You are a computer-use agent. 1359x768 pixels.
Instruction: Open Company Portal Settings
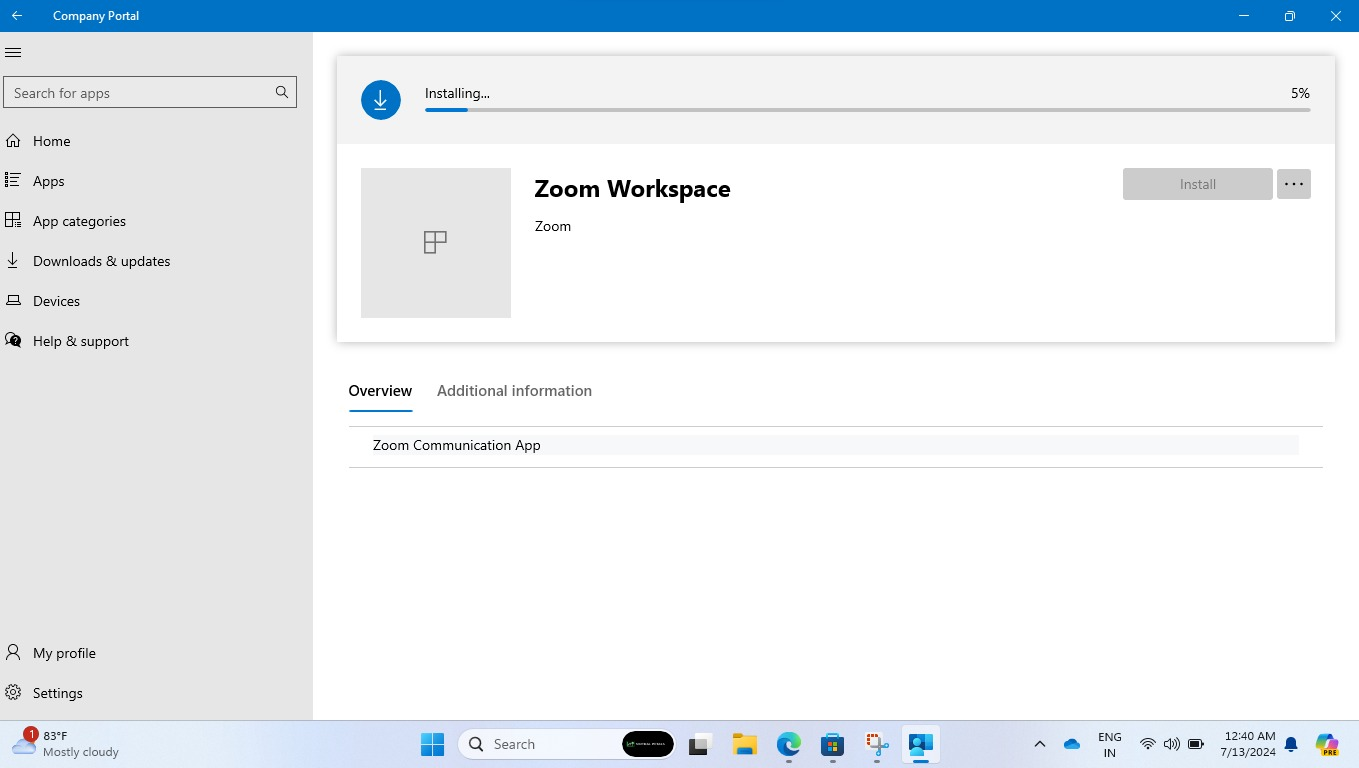coord(156,693)
